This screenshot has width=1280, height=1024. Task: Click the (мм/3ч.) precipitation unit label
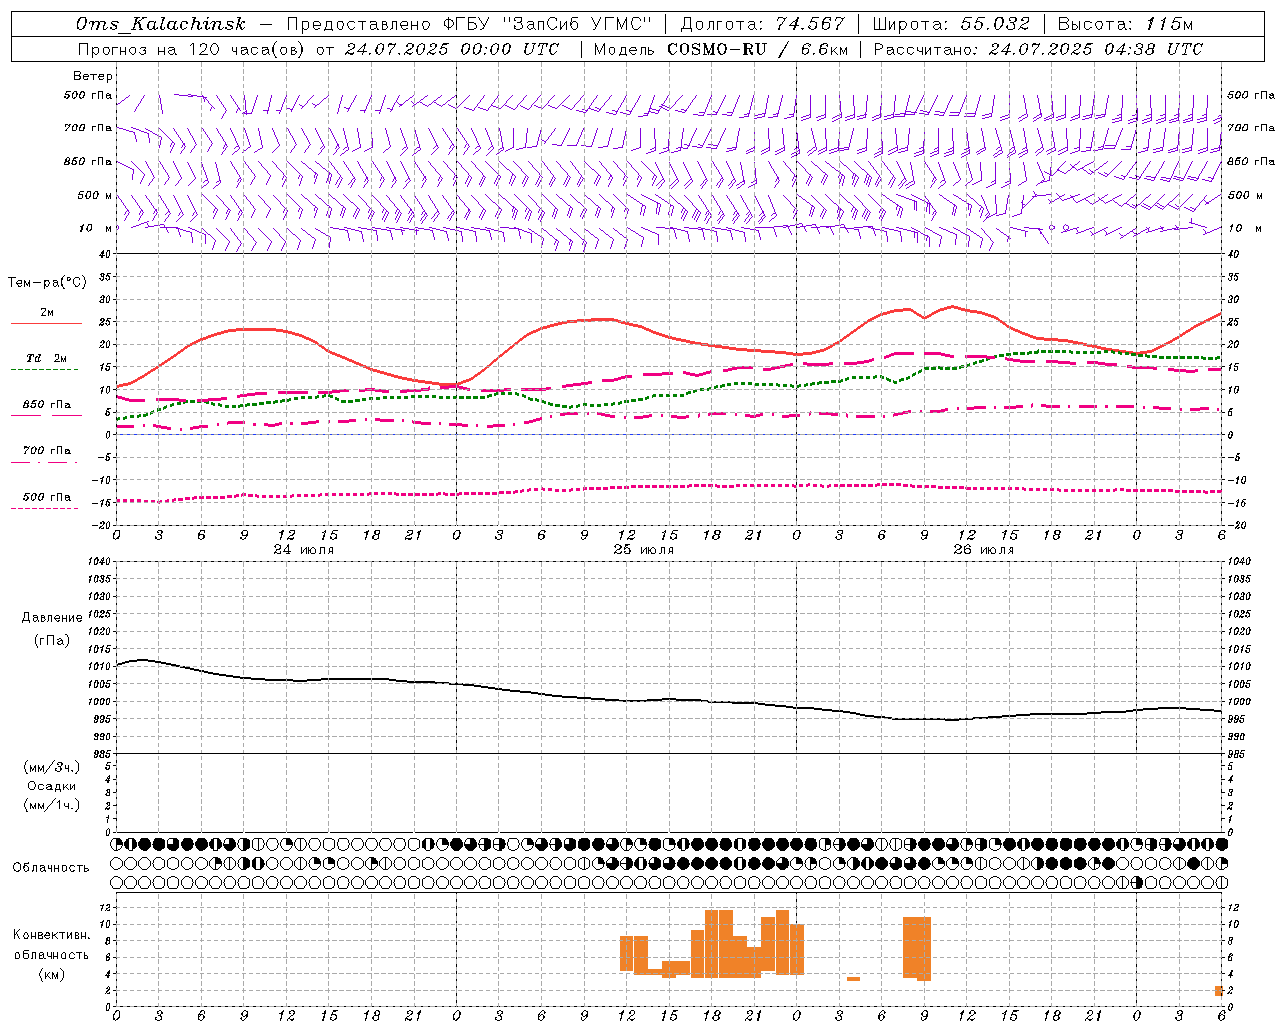pos(52,768)
